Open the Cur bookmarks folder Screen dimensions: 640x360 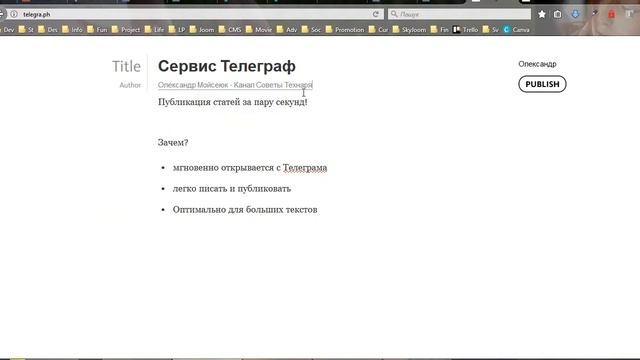[x=378, y=30]
